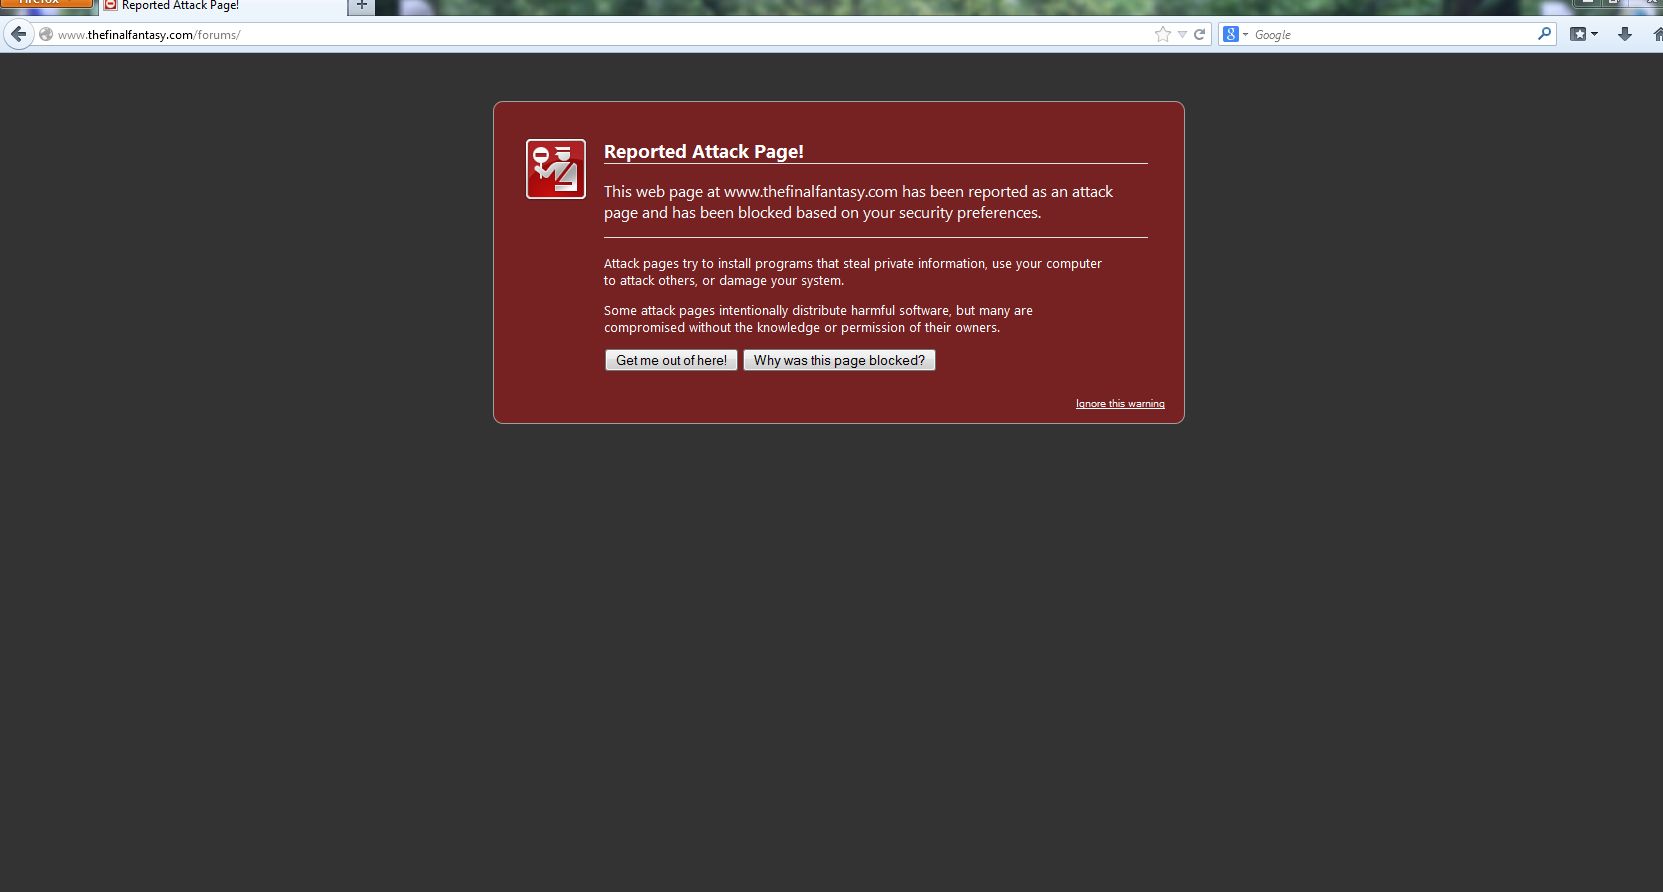Open a new tab with plus button

click(362, 6)
